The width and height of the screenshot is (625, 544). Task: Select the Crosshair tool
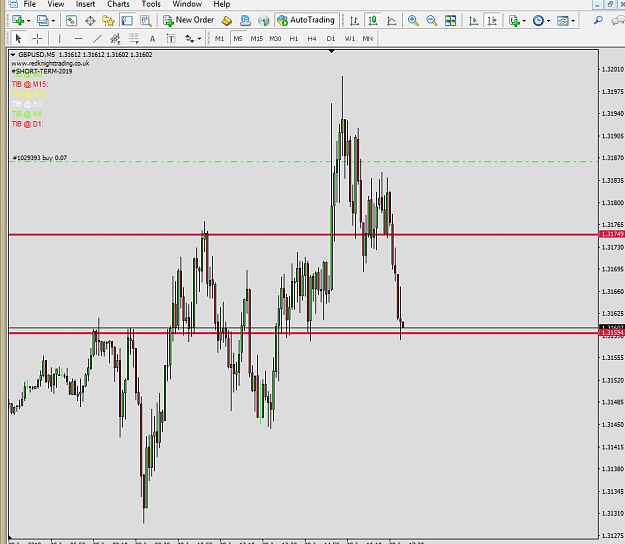point(37,39)
